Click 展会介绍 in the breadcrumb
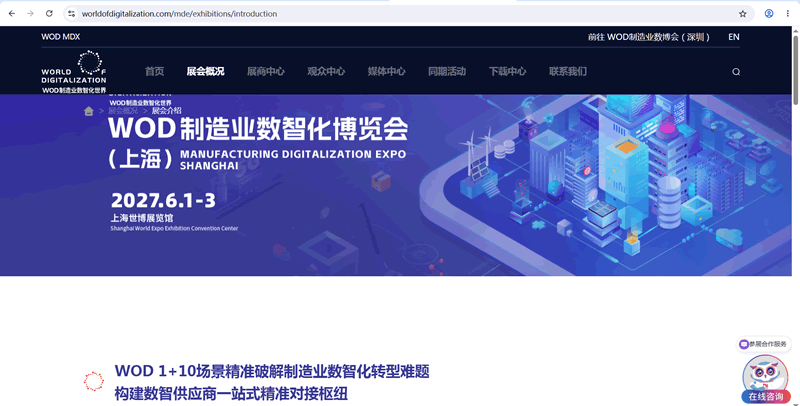The width and height of the screenshot is (800, 406). pos(166,111)
